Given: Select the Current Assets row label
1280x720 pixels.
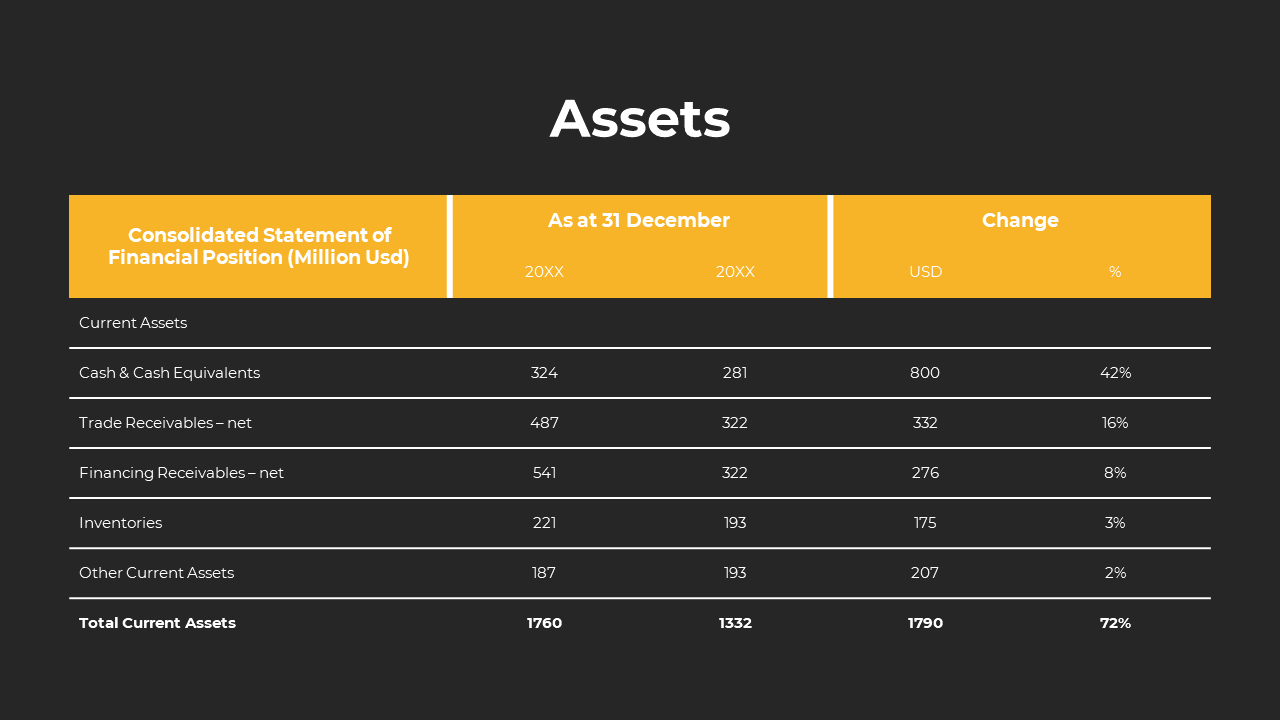Looking at the screenshot, I should click(133, 323).
